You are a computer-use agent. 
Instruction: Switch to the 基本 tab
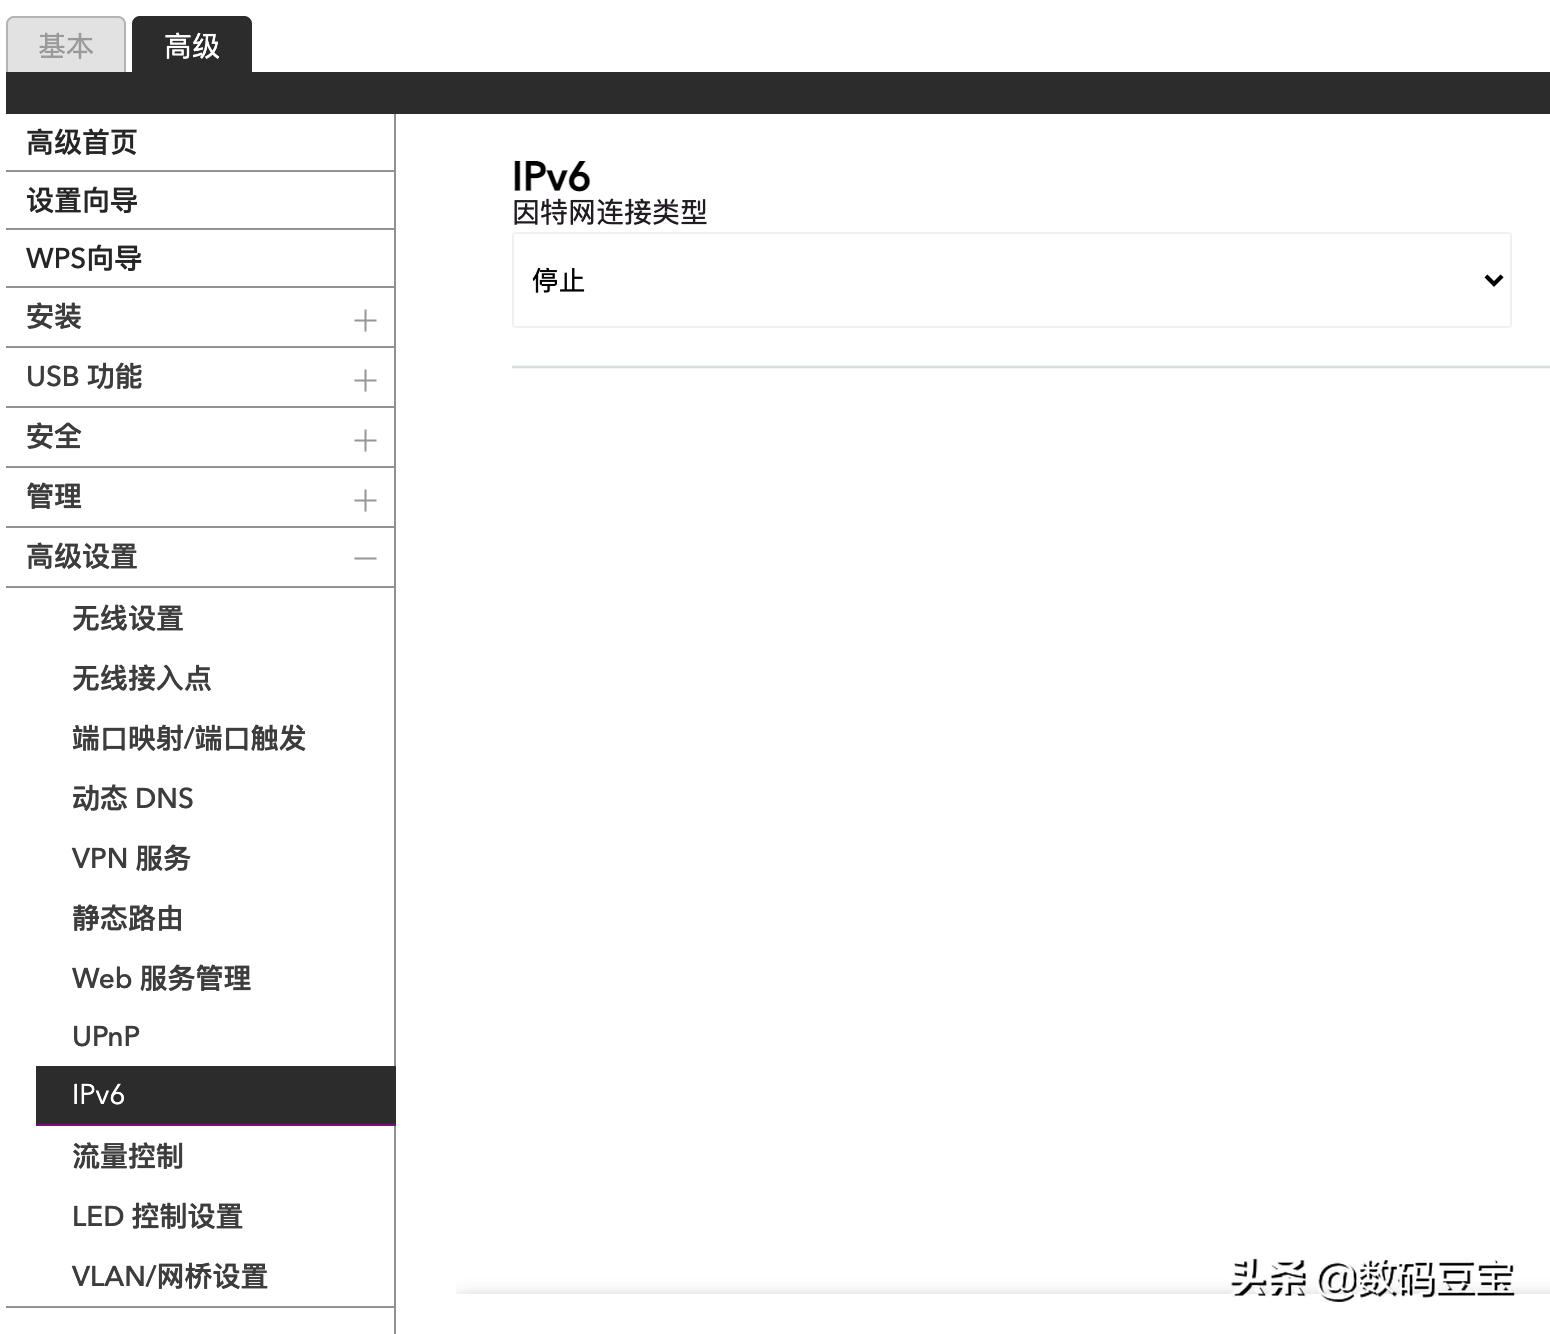point(64,44)
